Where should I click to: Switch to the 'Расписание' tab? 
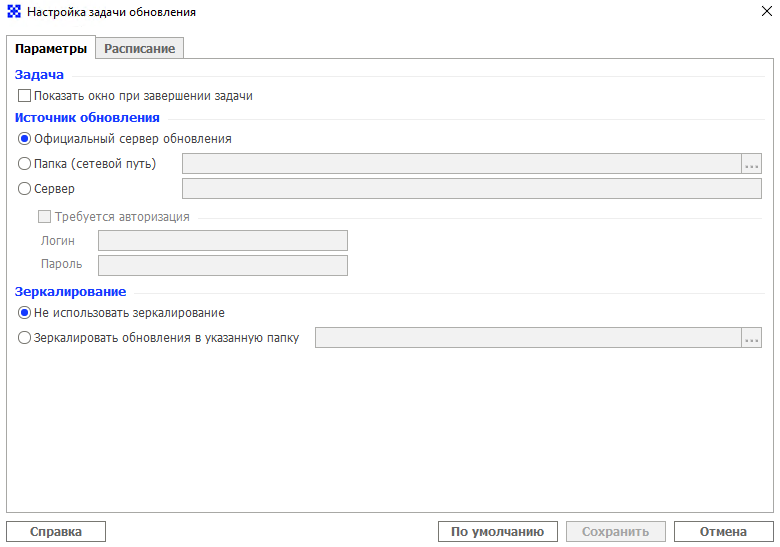pyautogui.click(x=140, y=49)
